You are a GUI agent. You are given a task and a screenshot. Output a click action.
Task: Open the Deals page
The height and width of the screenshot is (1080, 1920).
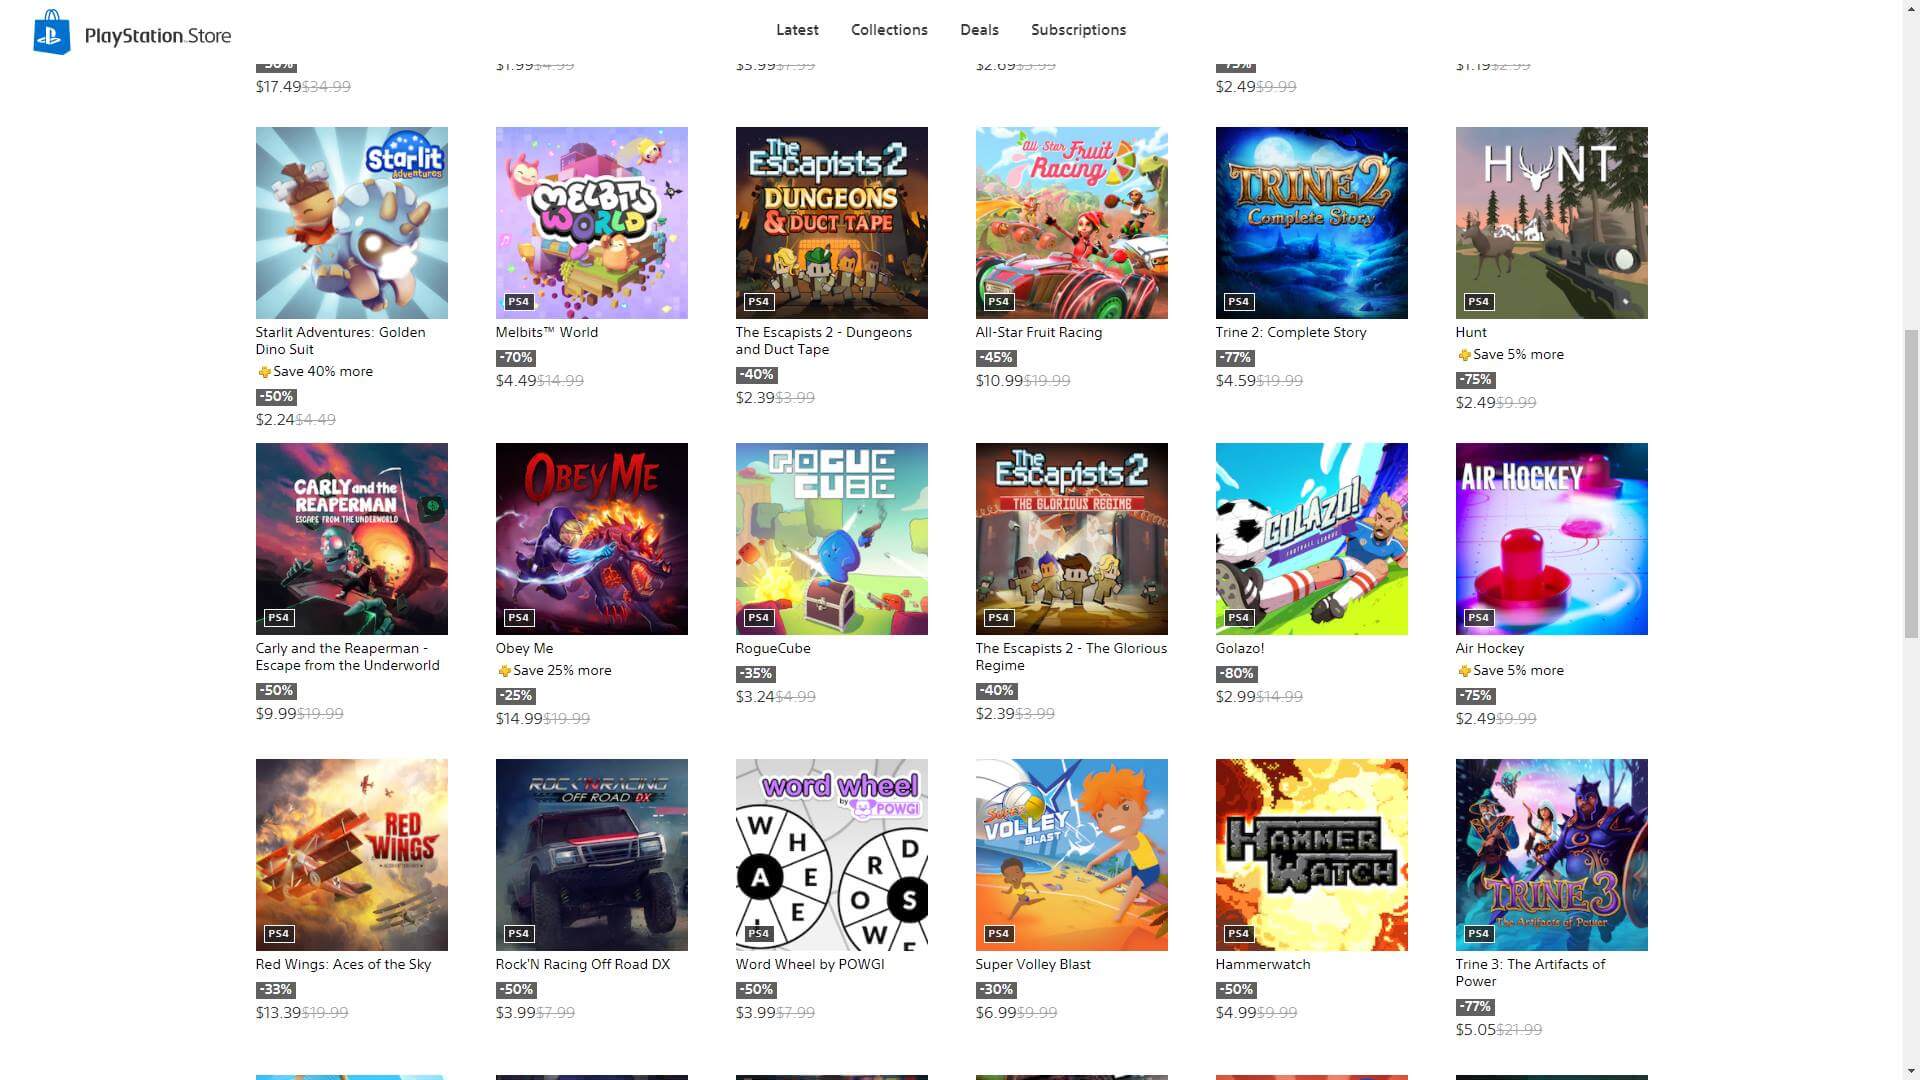click(x=979, y=30)
